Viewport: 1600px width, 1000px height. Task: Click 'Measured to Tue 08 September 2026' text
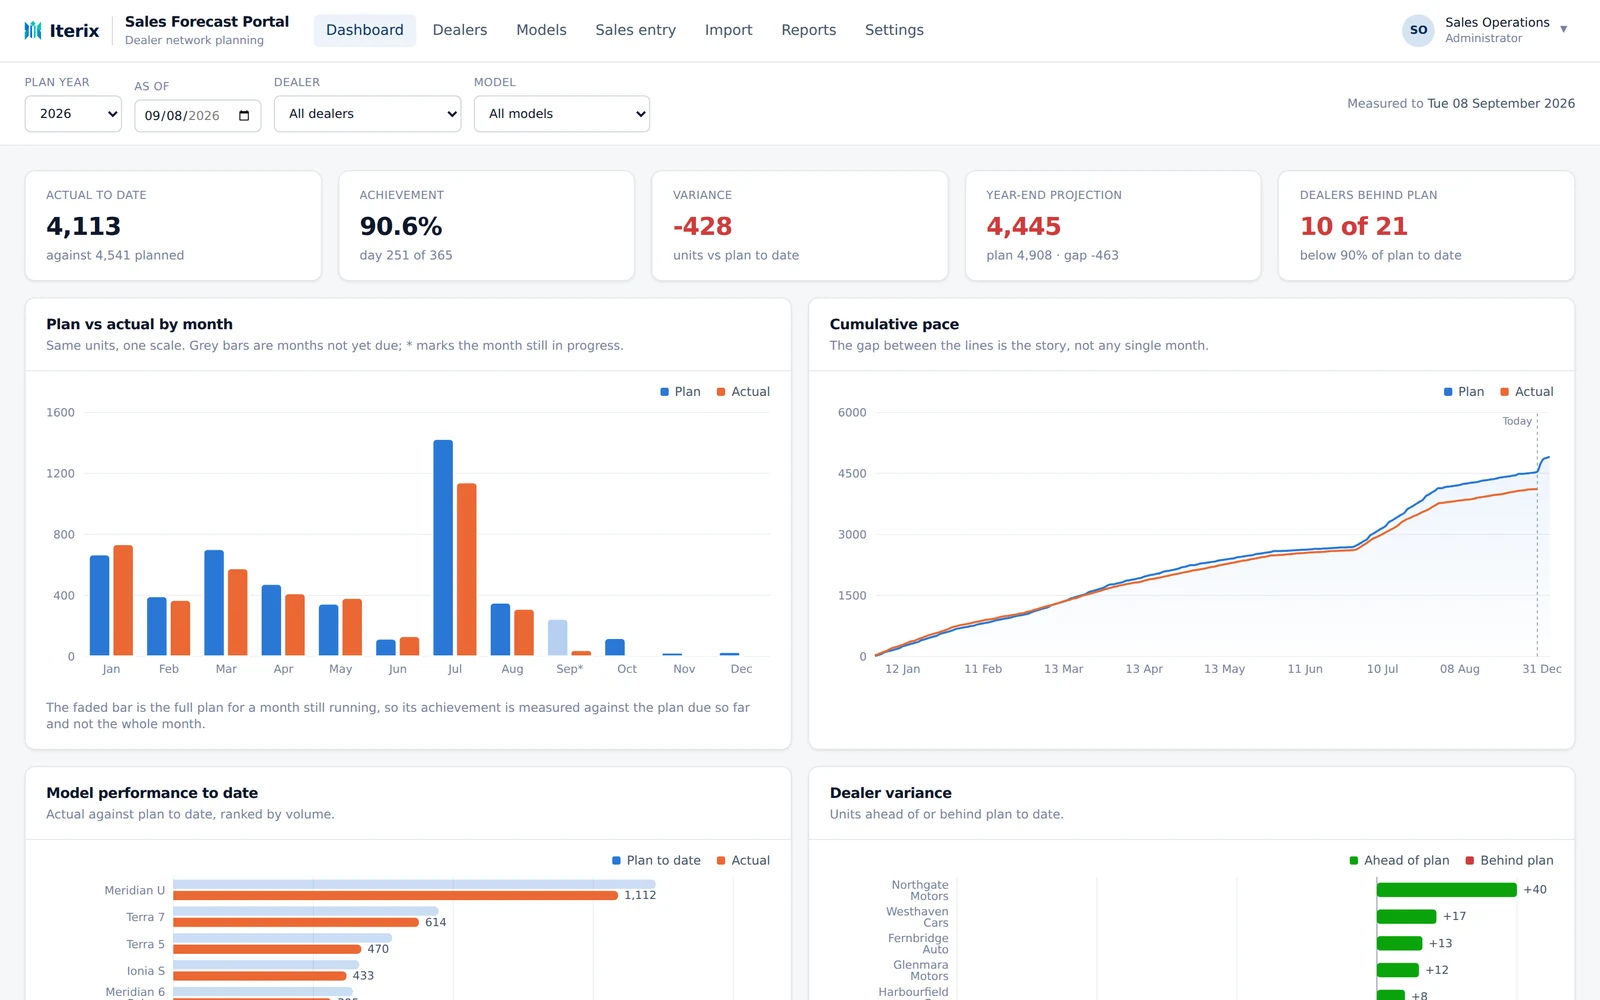point(1461,104)
